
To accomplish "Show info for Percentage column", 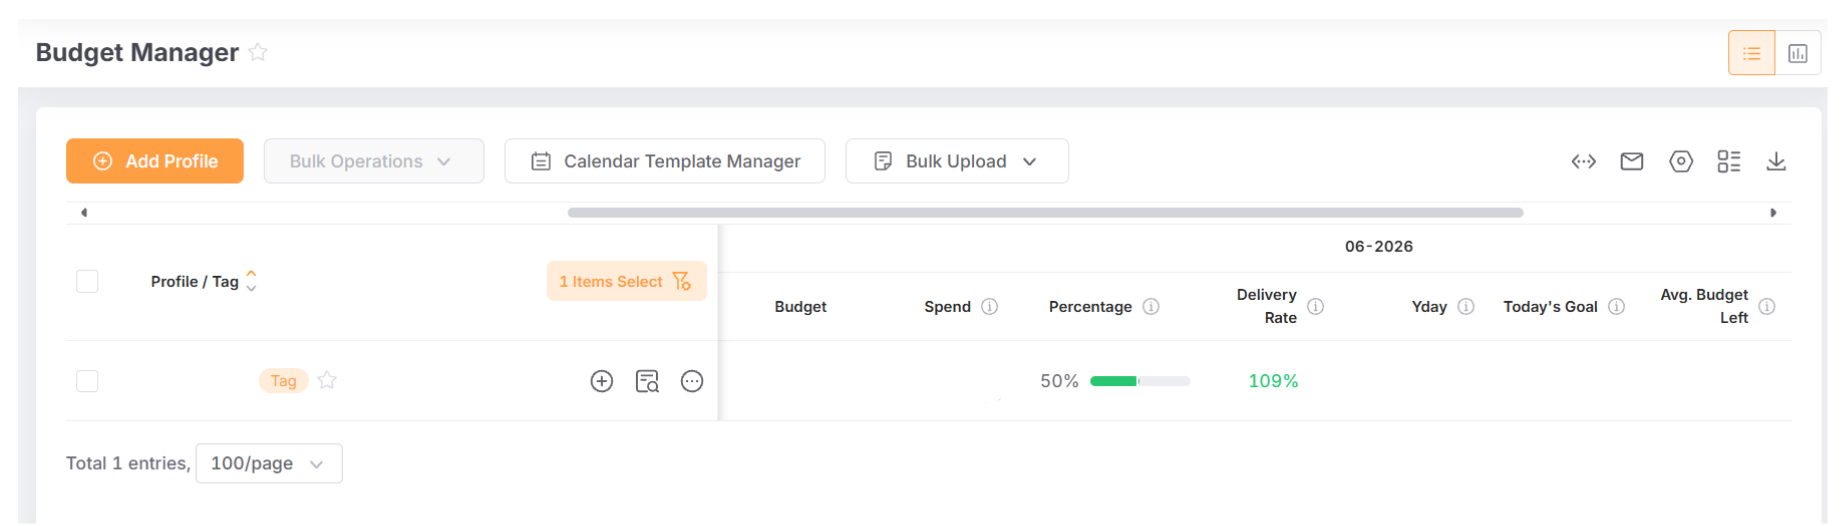I will 1151,307.
